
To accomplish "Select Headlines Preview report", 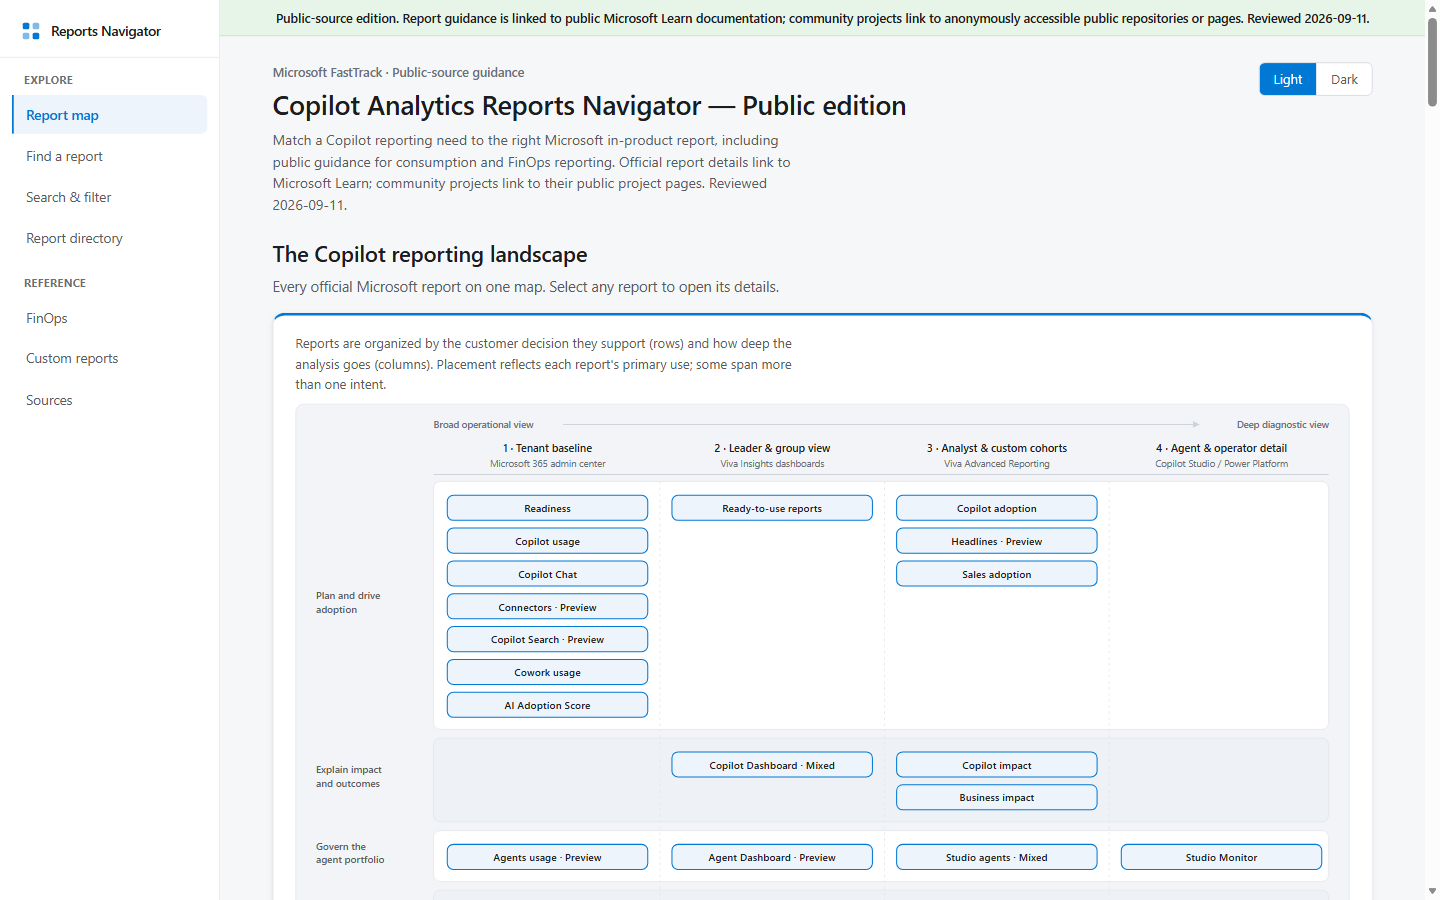I will click(x=997, y=541).
